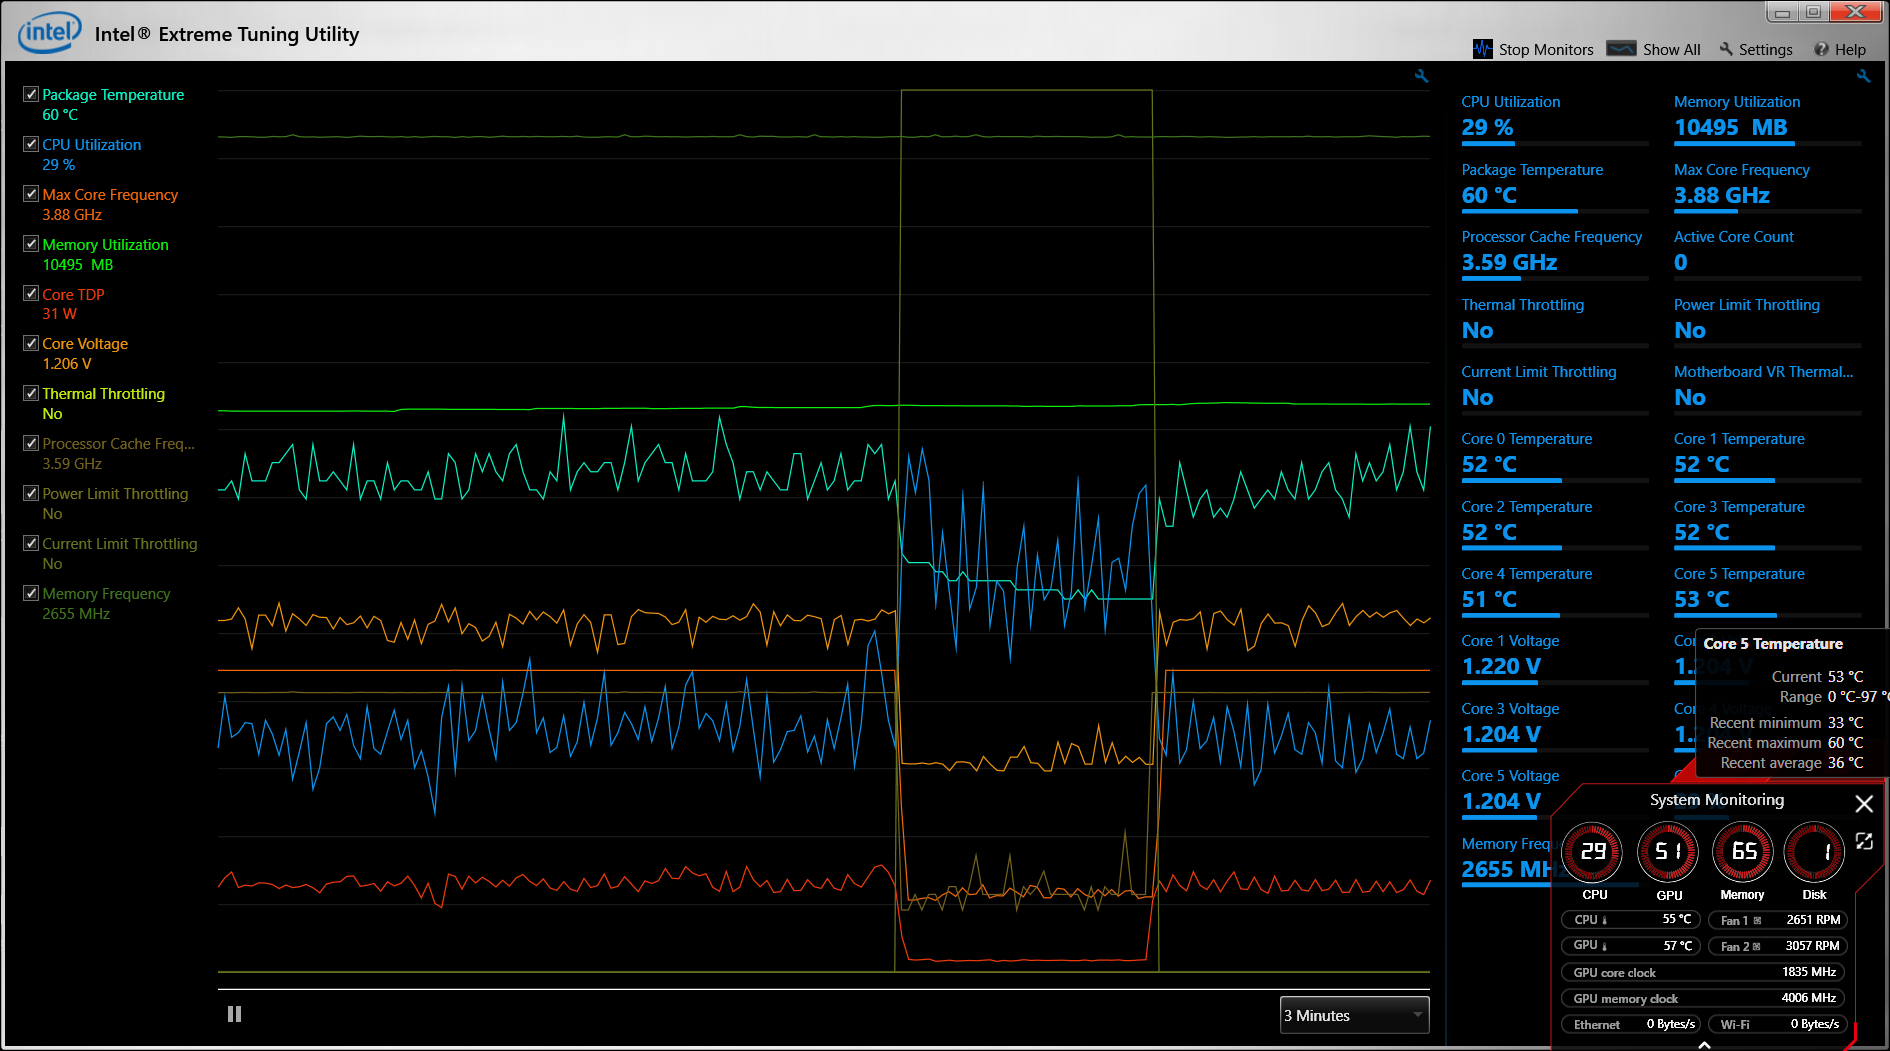Select Motherboard VR Thermal tile
The height and width of the screenshot is (1051, 1890).
(x=1768, y=389)
